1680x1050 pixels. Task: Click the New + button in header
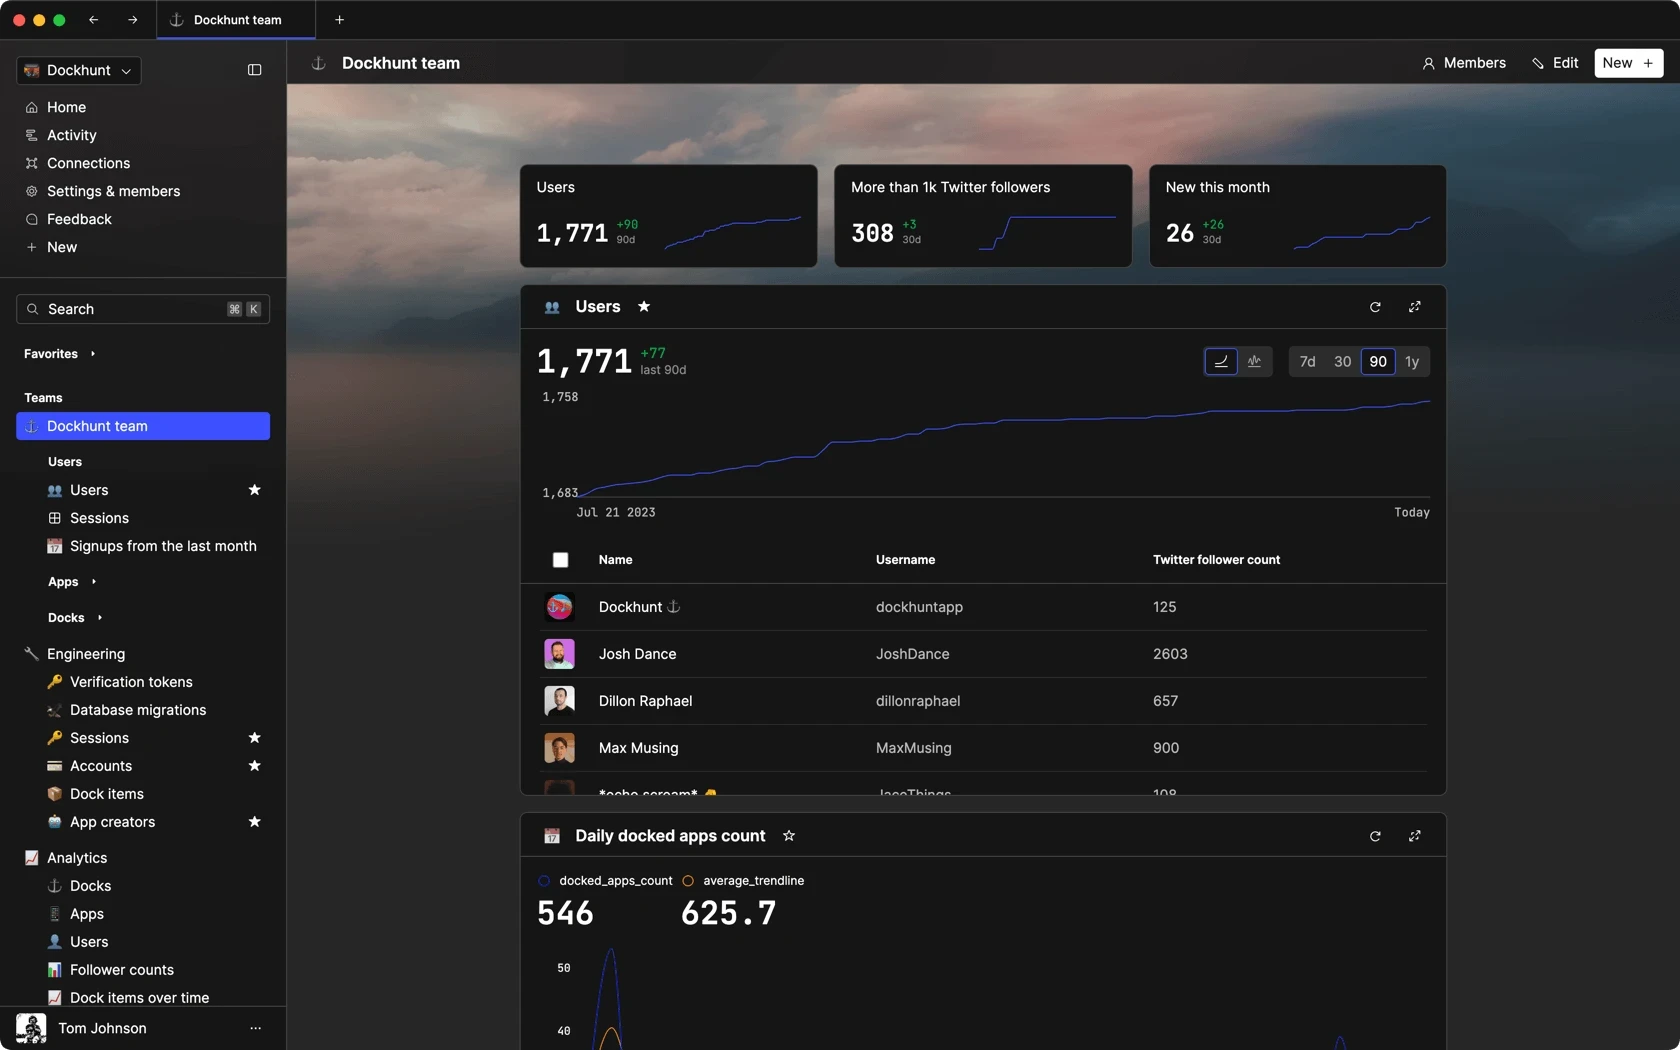point(1628,63)
